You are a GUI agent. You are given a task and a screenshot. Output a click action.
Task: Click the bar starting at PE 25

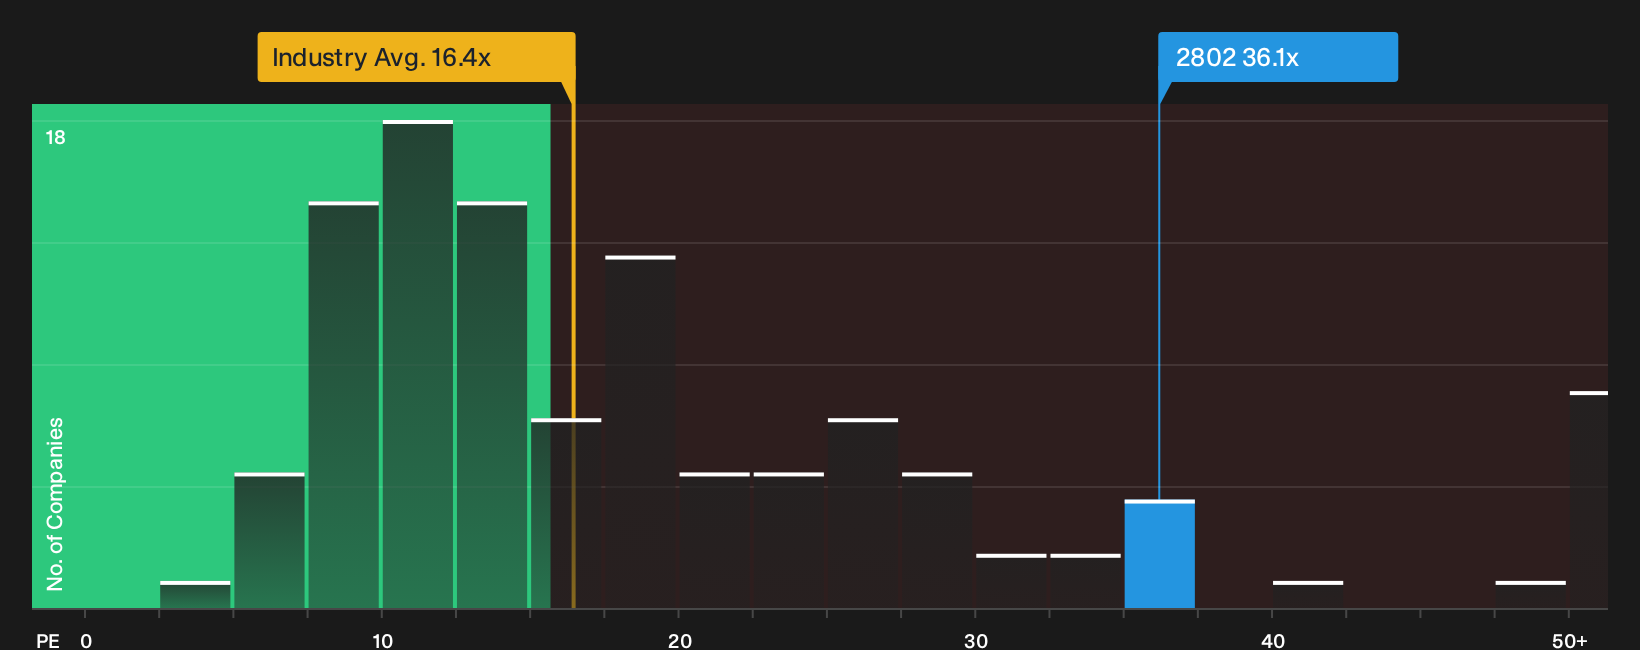click(863, 513)
